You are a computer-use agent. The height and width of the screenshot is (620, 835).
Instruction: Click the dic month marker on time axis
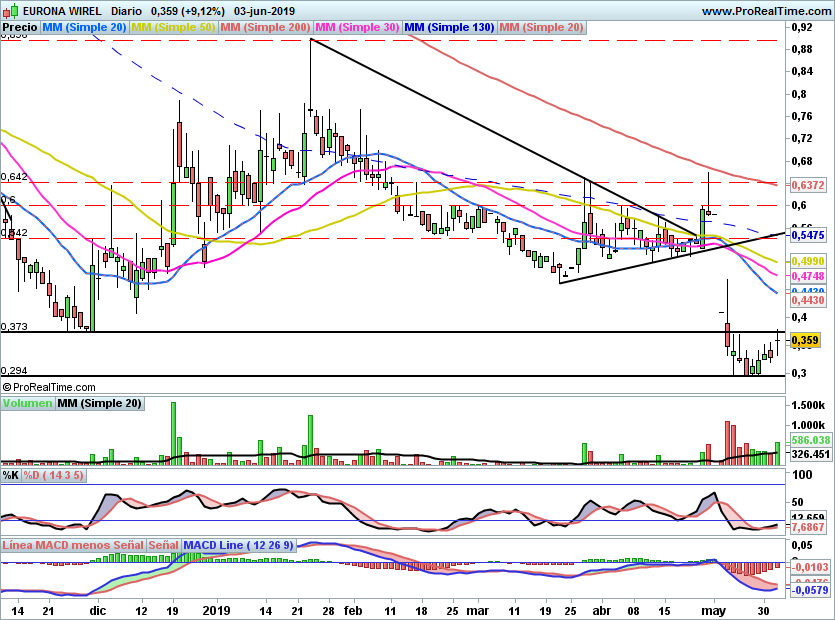(97, 611)
